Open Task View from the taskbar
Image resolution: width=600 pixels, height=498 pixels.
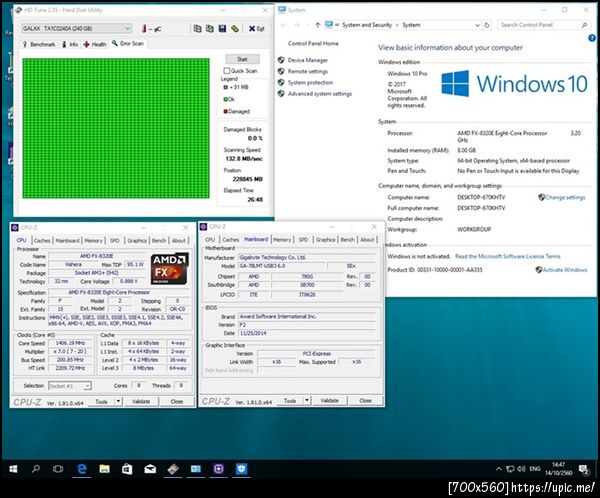coord(58,469)
